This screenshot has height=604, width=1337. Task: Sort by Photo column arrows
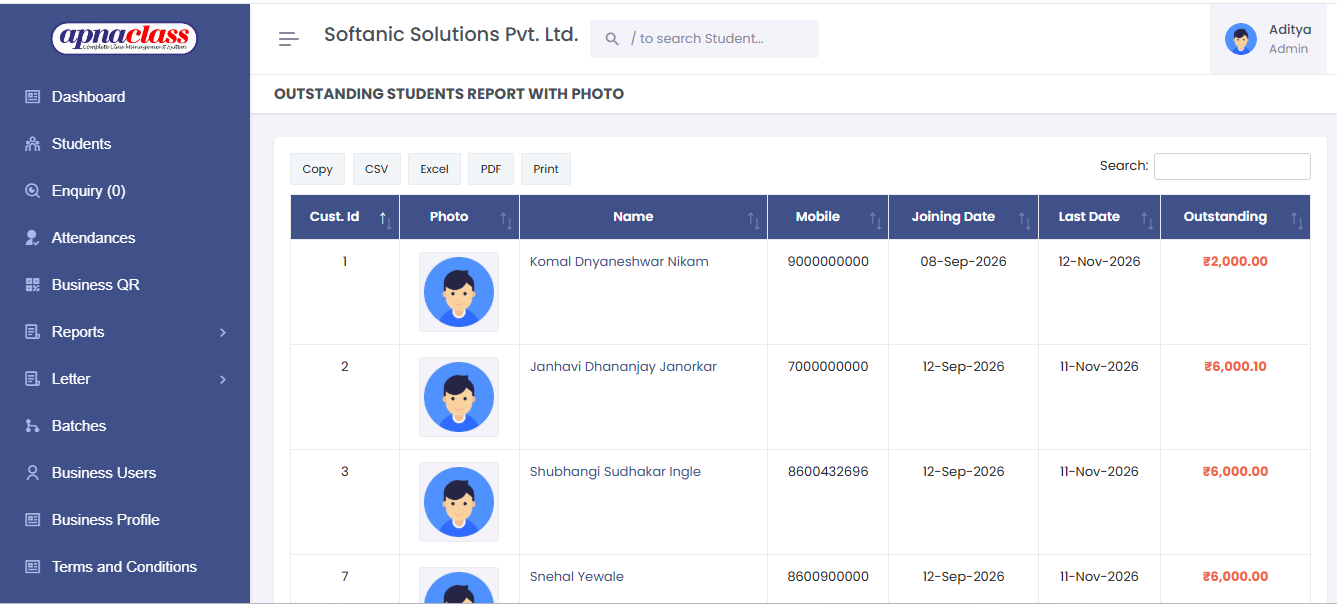506,218
